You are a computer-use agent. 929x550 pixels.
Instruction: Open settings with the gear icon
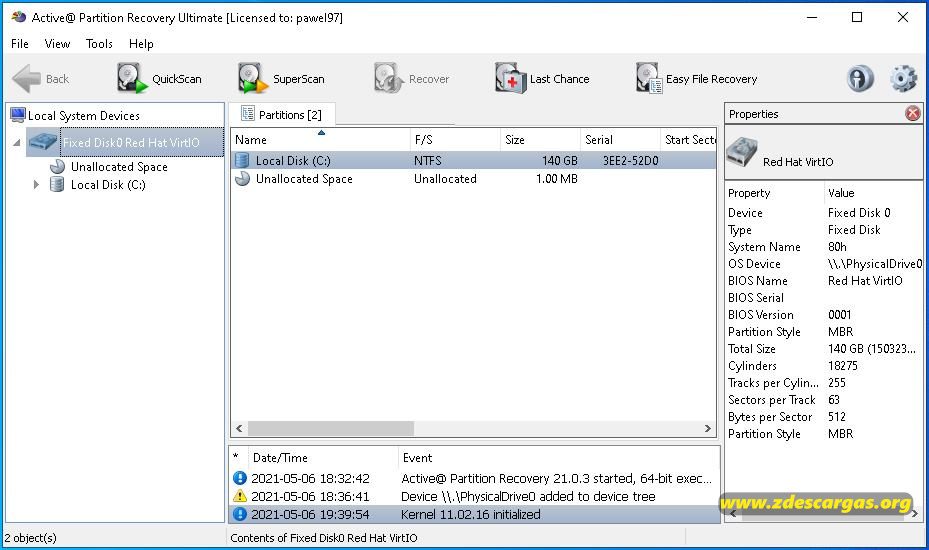click(x=903, y=78)
